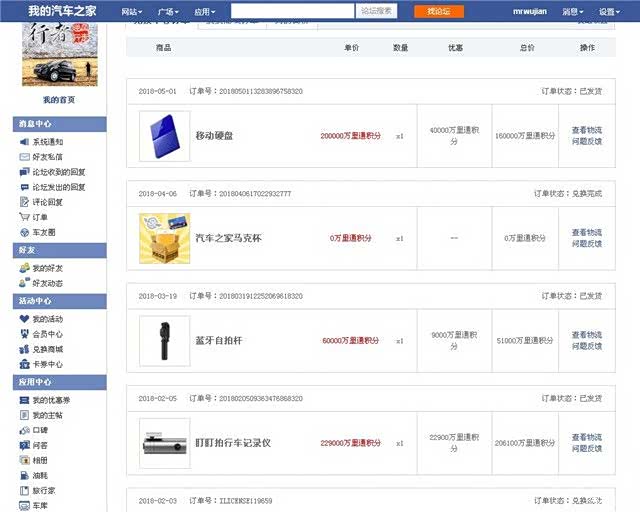
Task: Click the order date 2018-03-19
Action: [158, 296]
